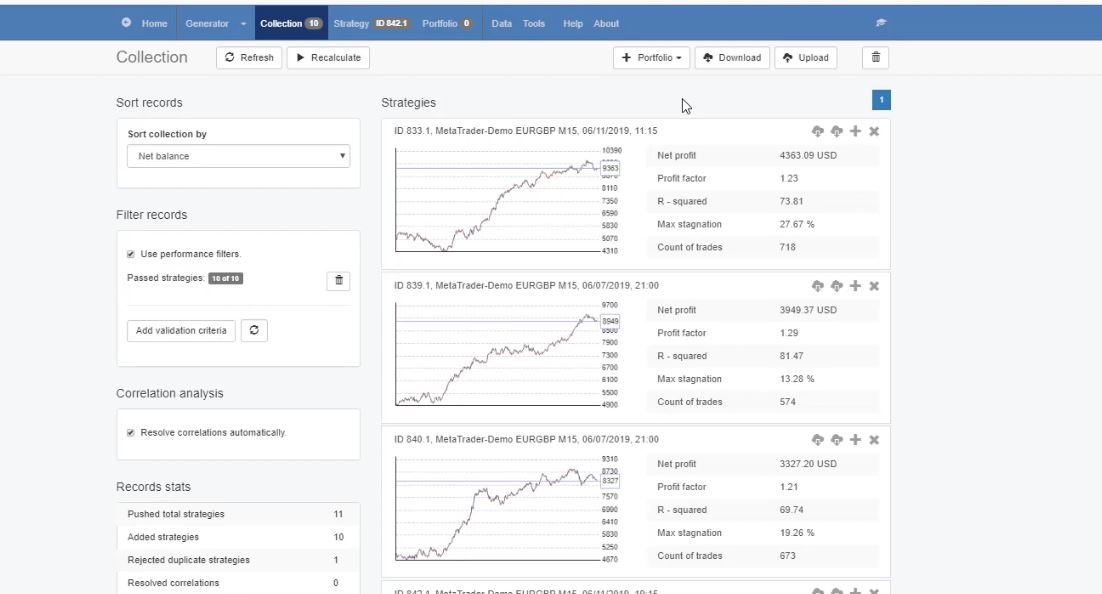Add strategy ID 833.1 to portfolio via its plus icon

(853, 130)
